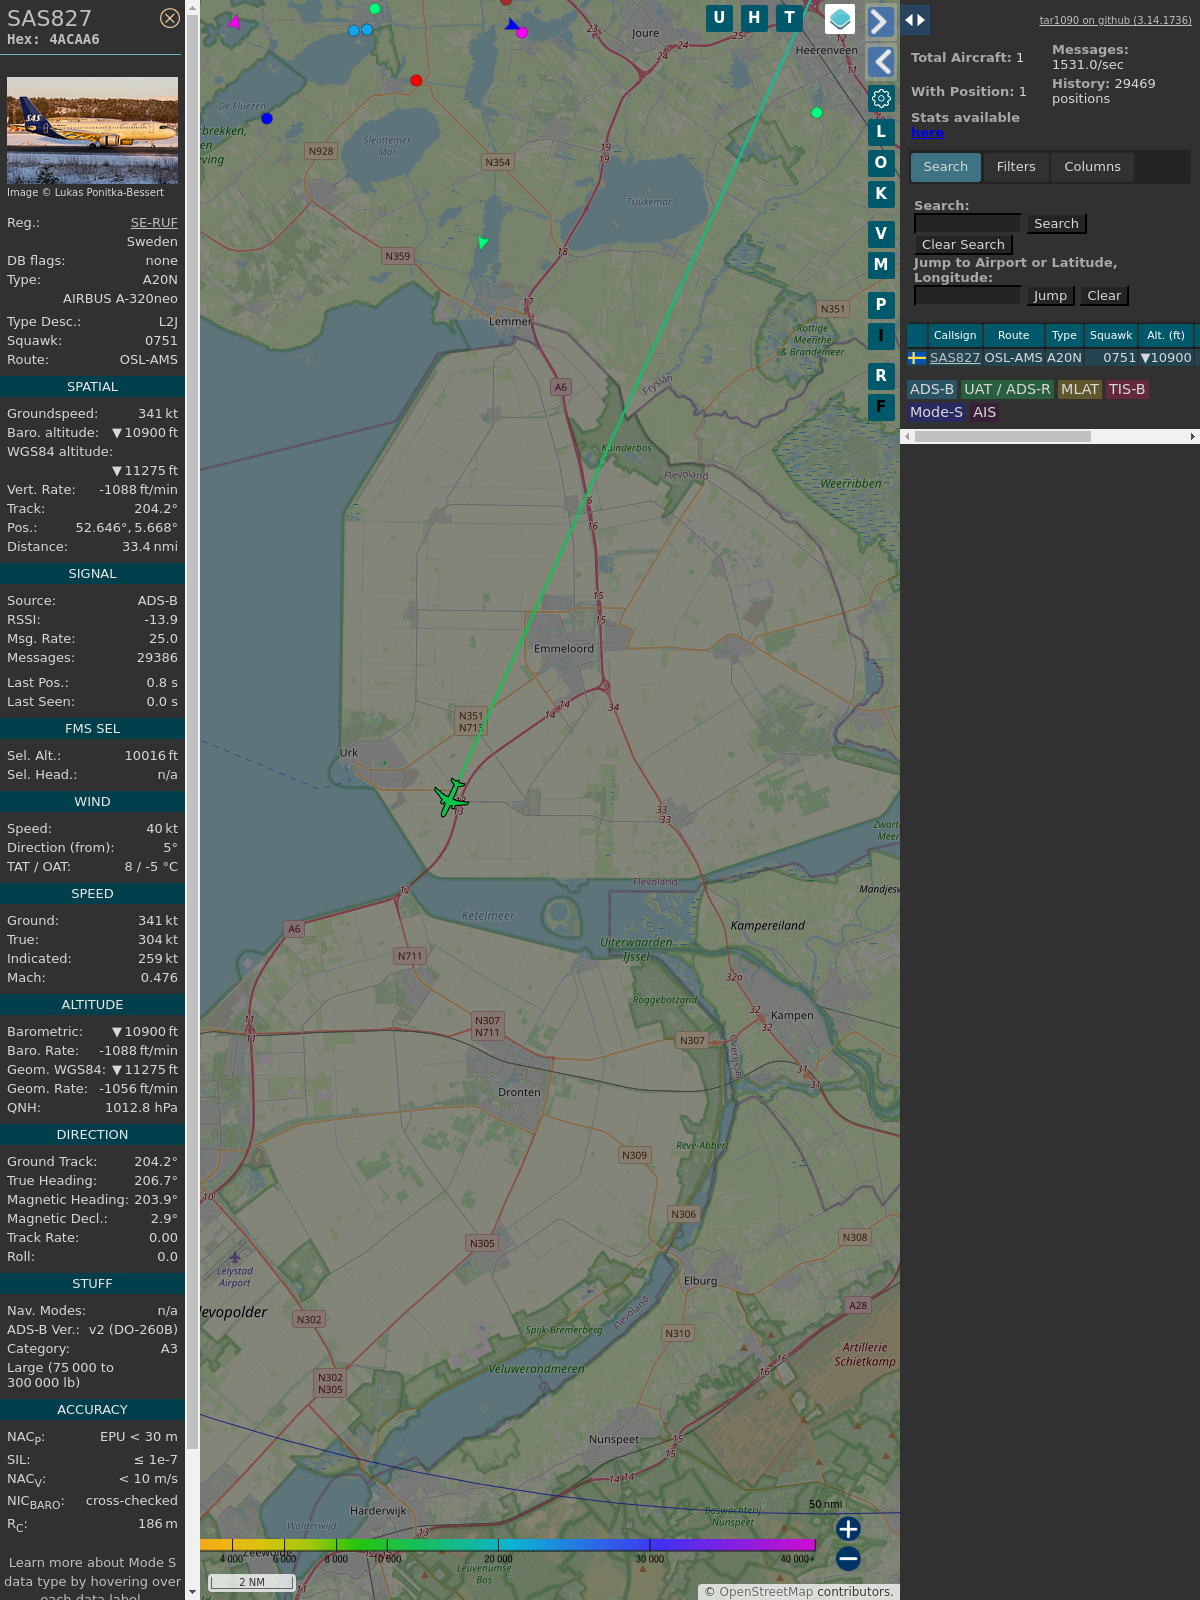Image resolution: width=1200 pixels, height=1600 pixels.
Task: Close the SAS827 aircraft info panel
Action: point(170,18)
